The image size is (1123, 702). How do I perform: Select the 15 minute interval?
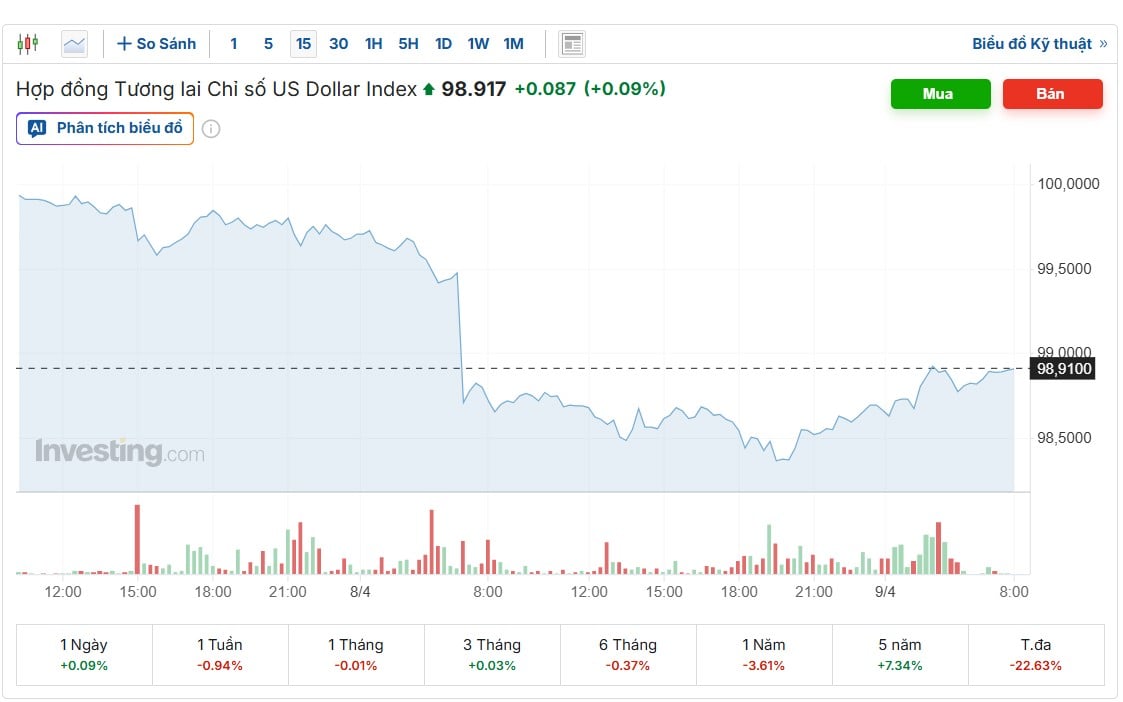[303, 43]
